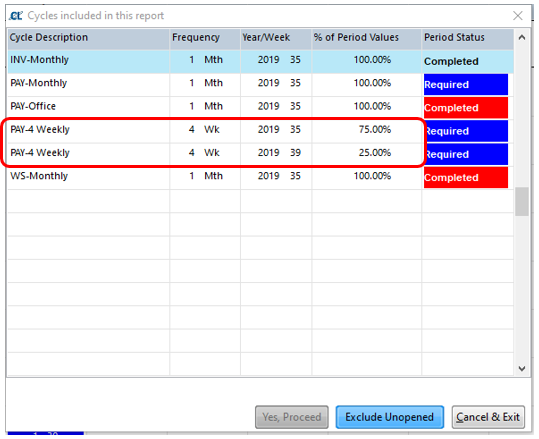539x439 pixels.
Task: Click the Cancel & Exit button
Action: point(488,417)
